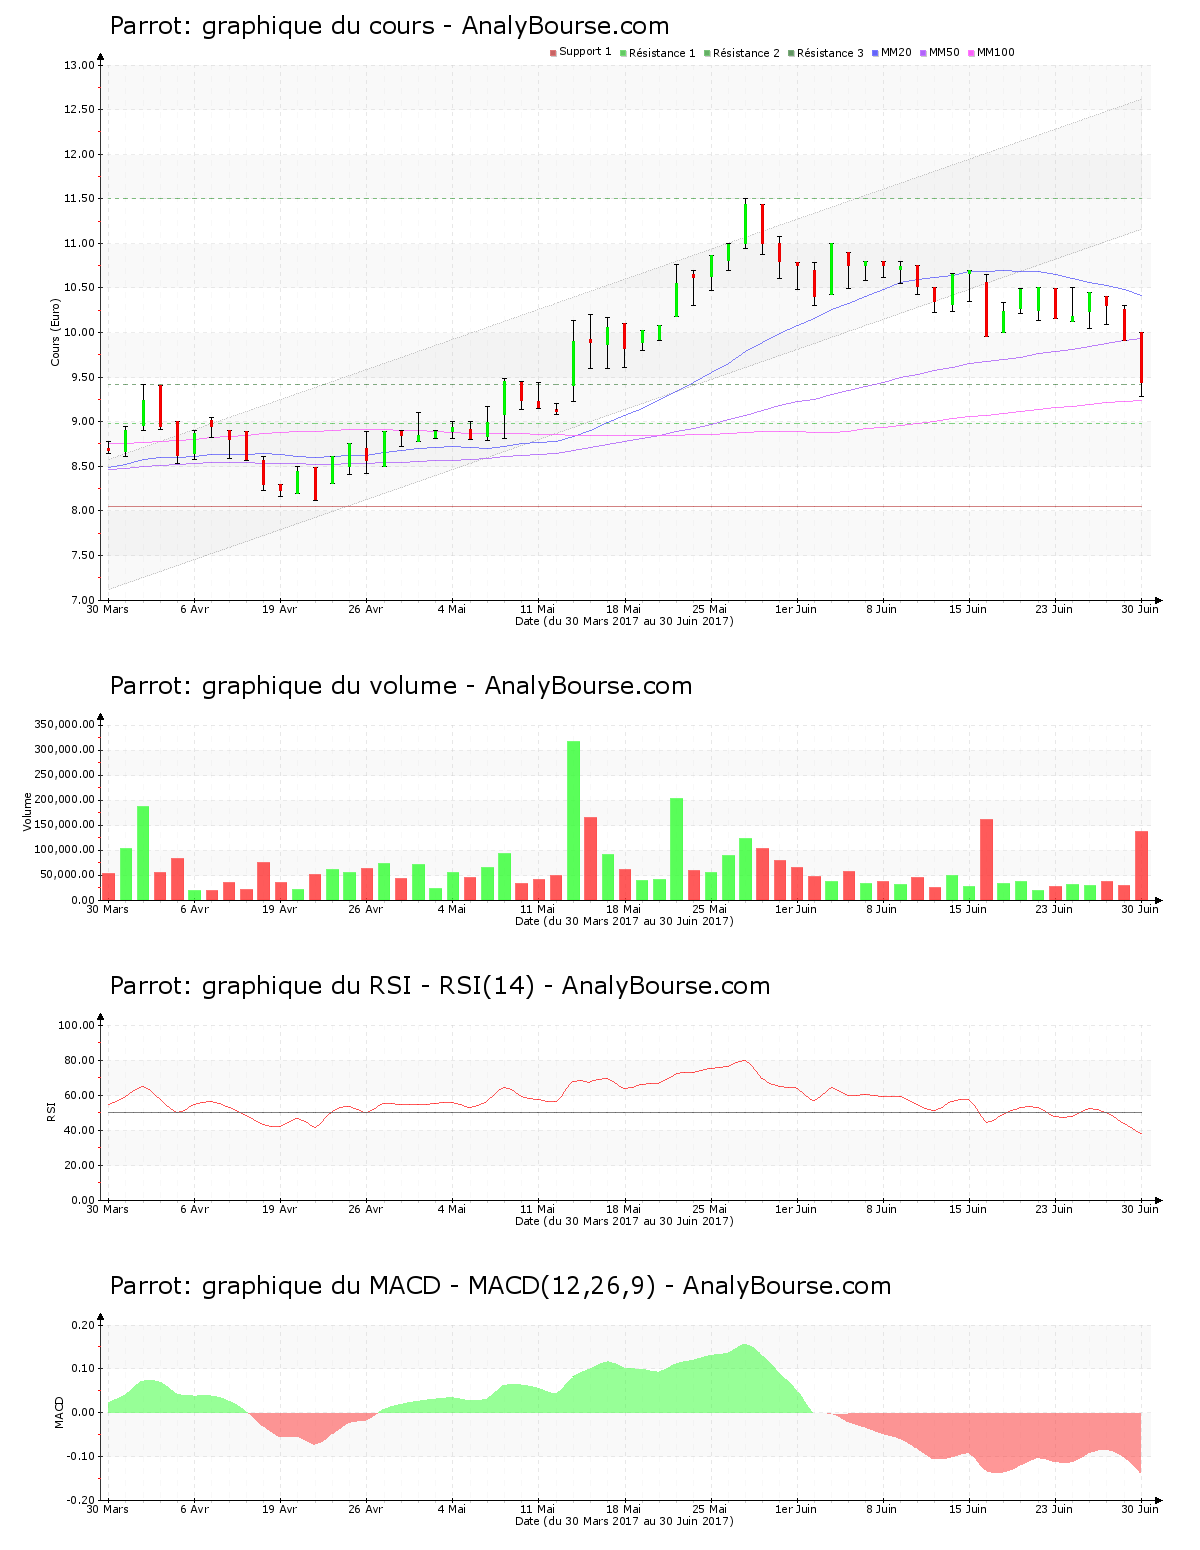Select the MM50 legend label
The height and width of the screenshot is (1550, 1200).
click(944, 53)
